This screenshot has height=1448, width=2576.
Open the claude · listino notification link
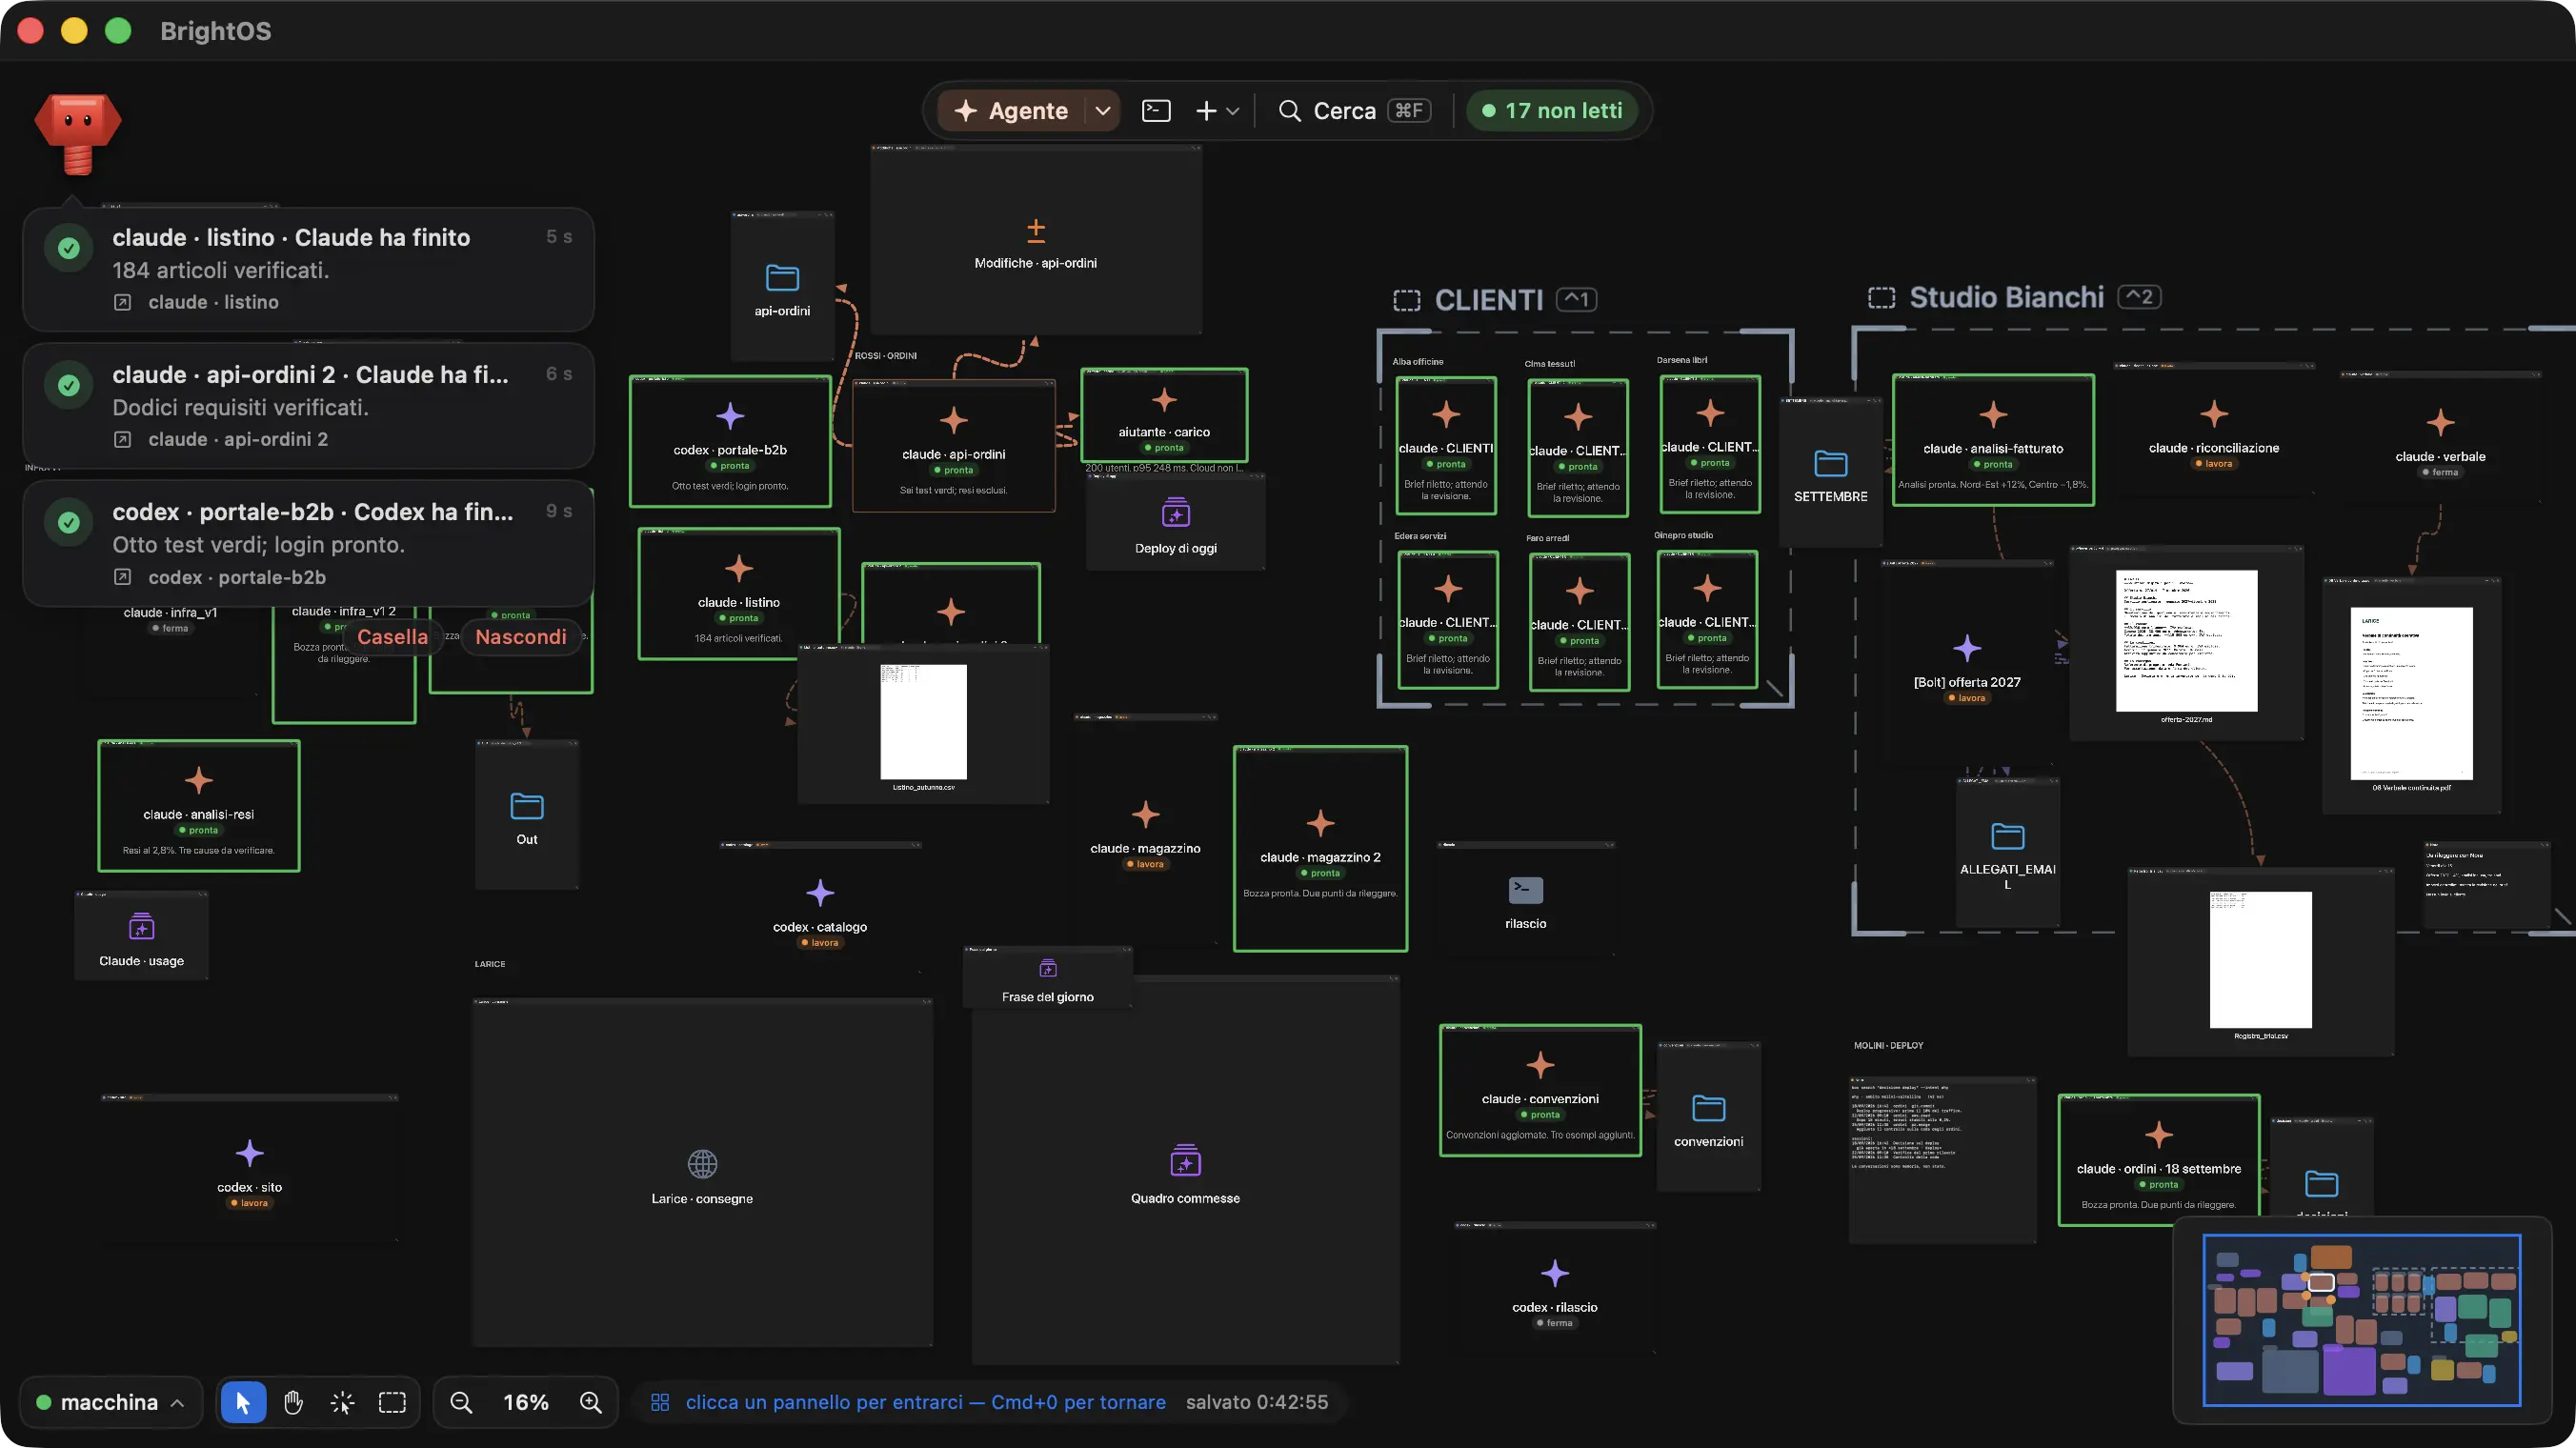197,302
